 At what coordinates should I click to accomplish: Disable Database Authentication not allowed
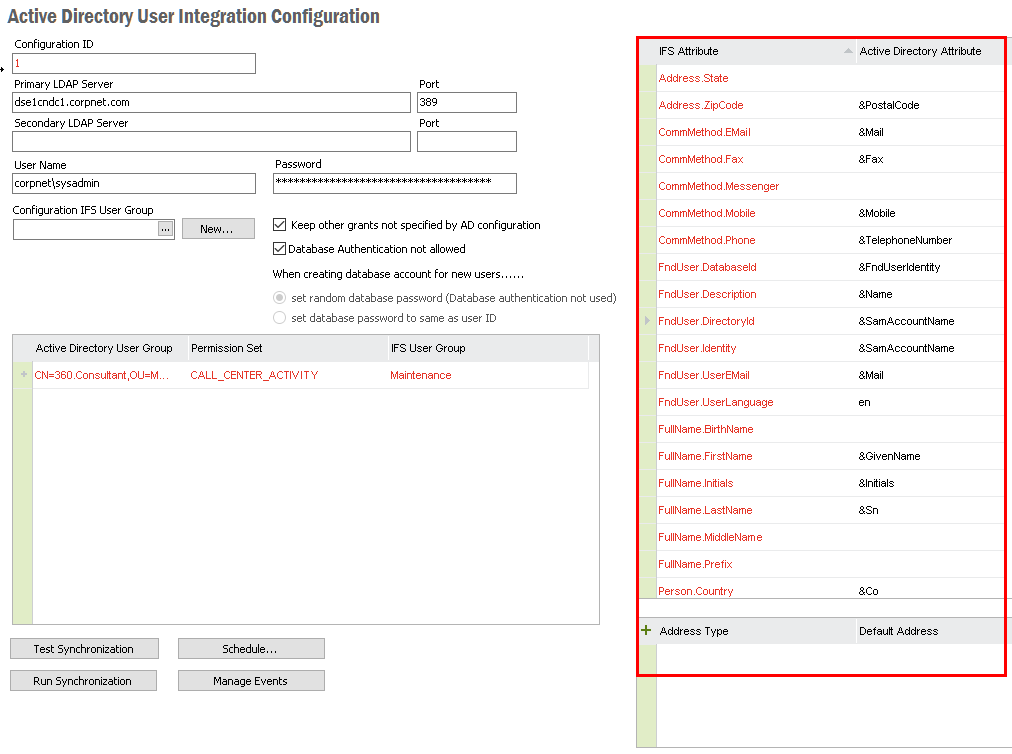[280, 247]
